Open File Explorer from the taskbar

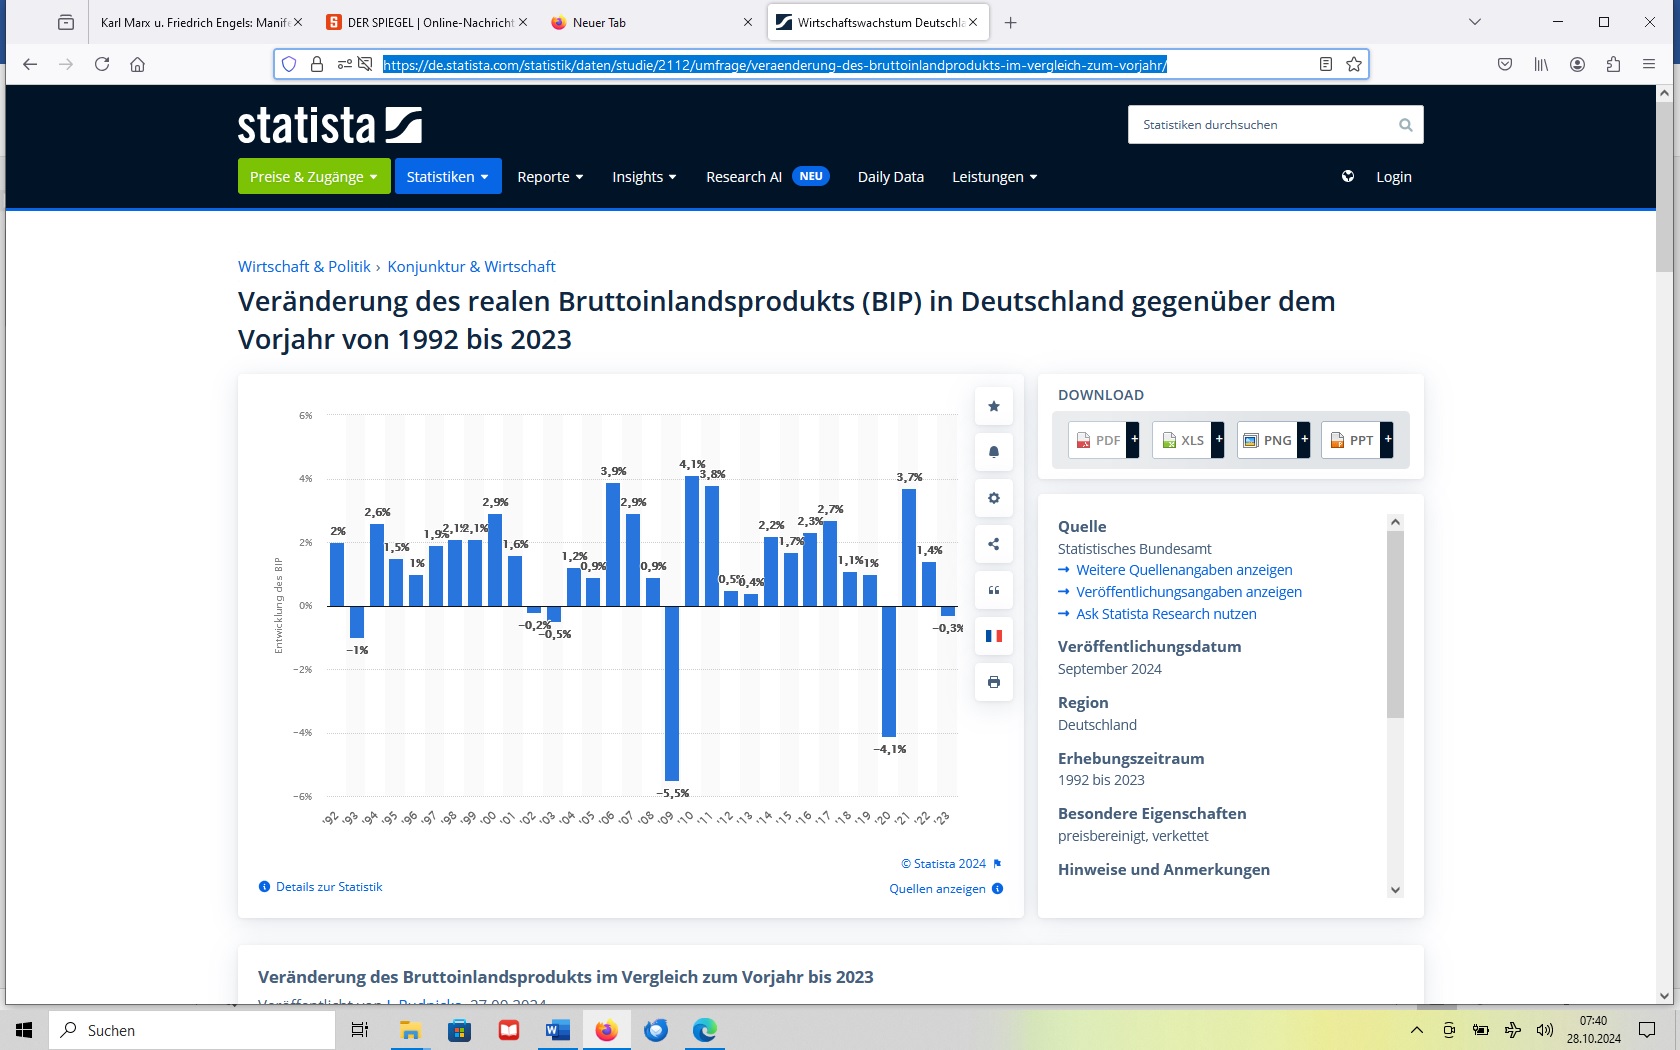tap(410, 1030)
